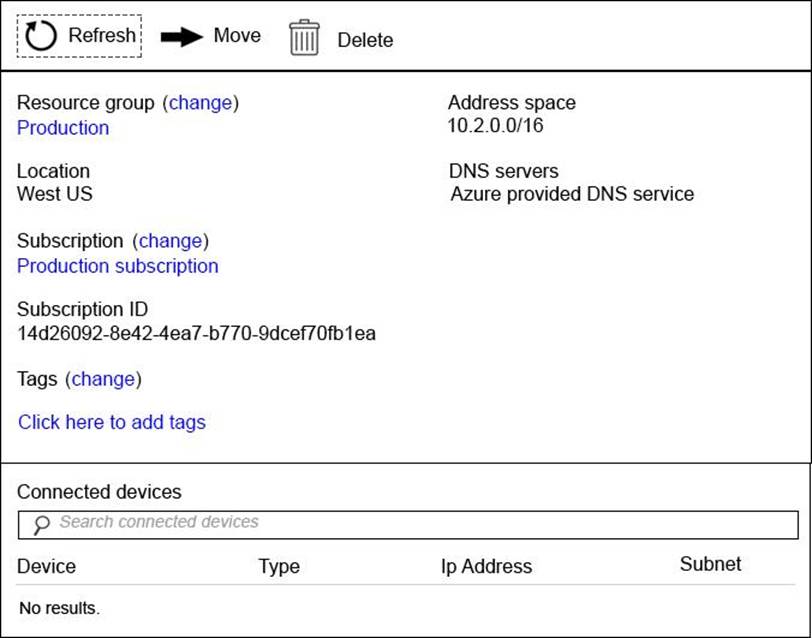This screenshot has height=638, width=812.
Task: Sort by the Device column header
Action: pos(46,567)
